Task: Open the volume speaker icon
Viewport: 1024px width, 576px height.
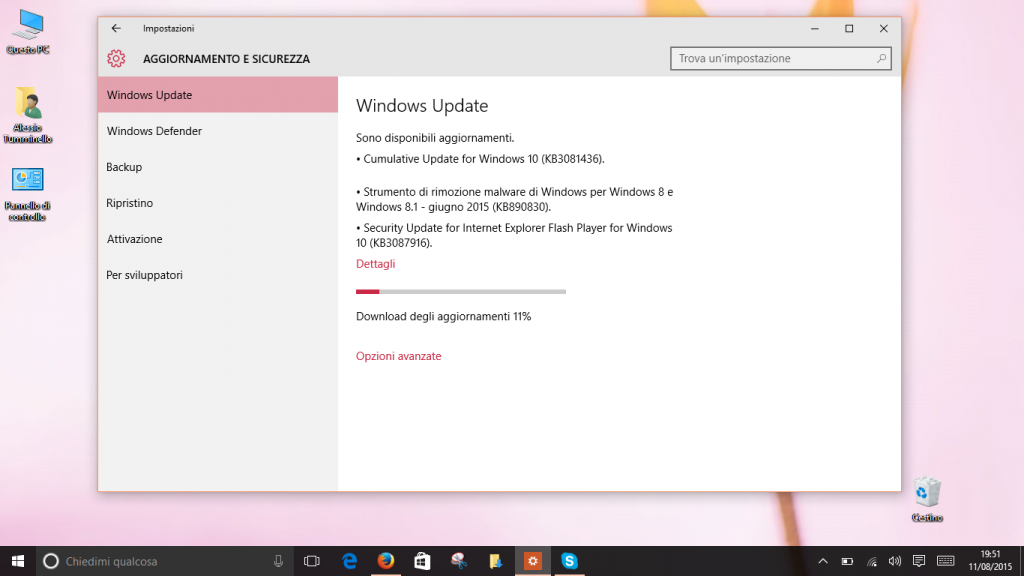Action: 895,561
